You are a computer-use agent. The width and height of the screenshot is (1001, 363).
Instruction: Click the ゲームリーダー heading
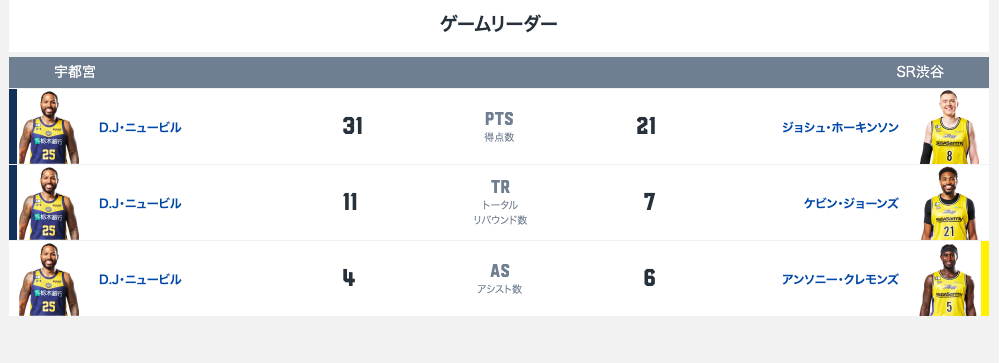click(x=499, y=24)
